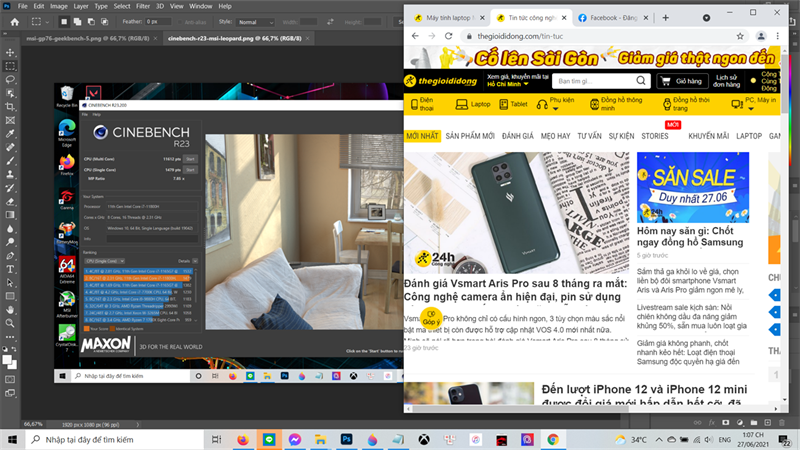Select the Object Selection tool
The width and height of the screenshot is (800, 450).
(10, 93)
